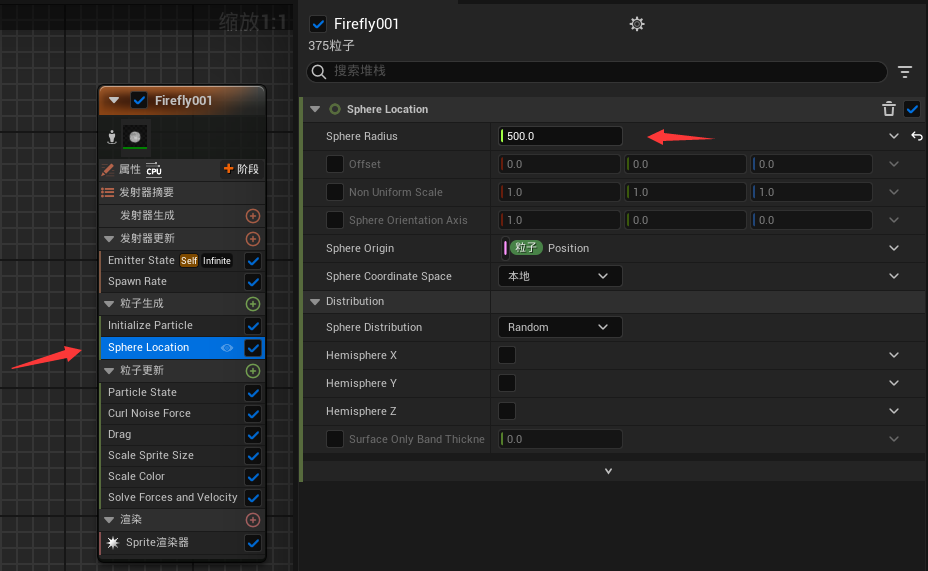
Task: Open the stack filter options icon
Action: [905, 72]
